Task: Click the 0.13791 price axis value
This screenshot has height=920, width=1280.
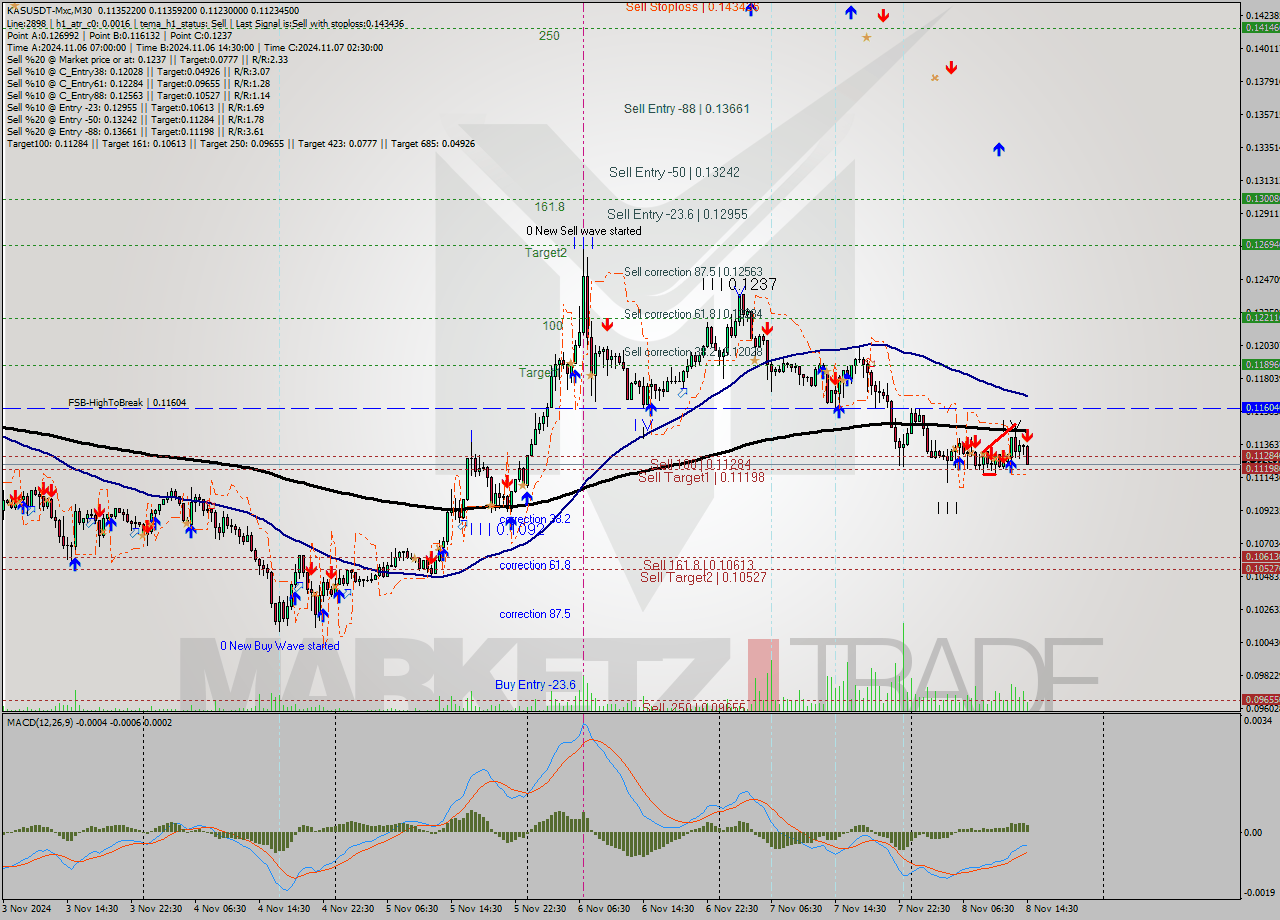Action: coord(1261,81)
